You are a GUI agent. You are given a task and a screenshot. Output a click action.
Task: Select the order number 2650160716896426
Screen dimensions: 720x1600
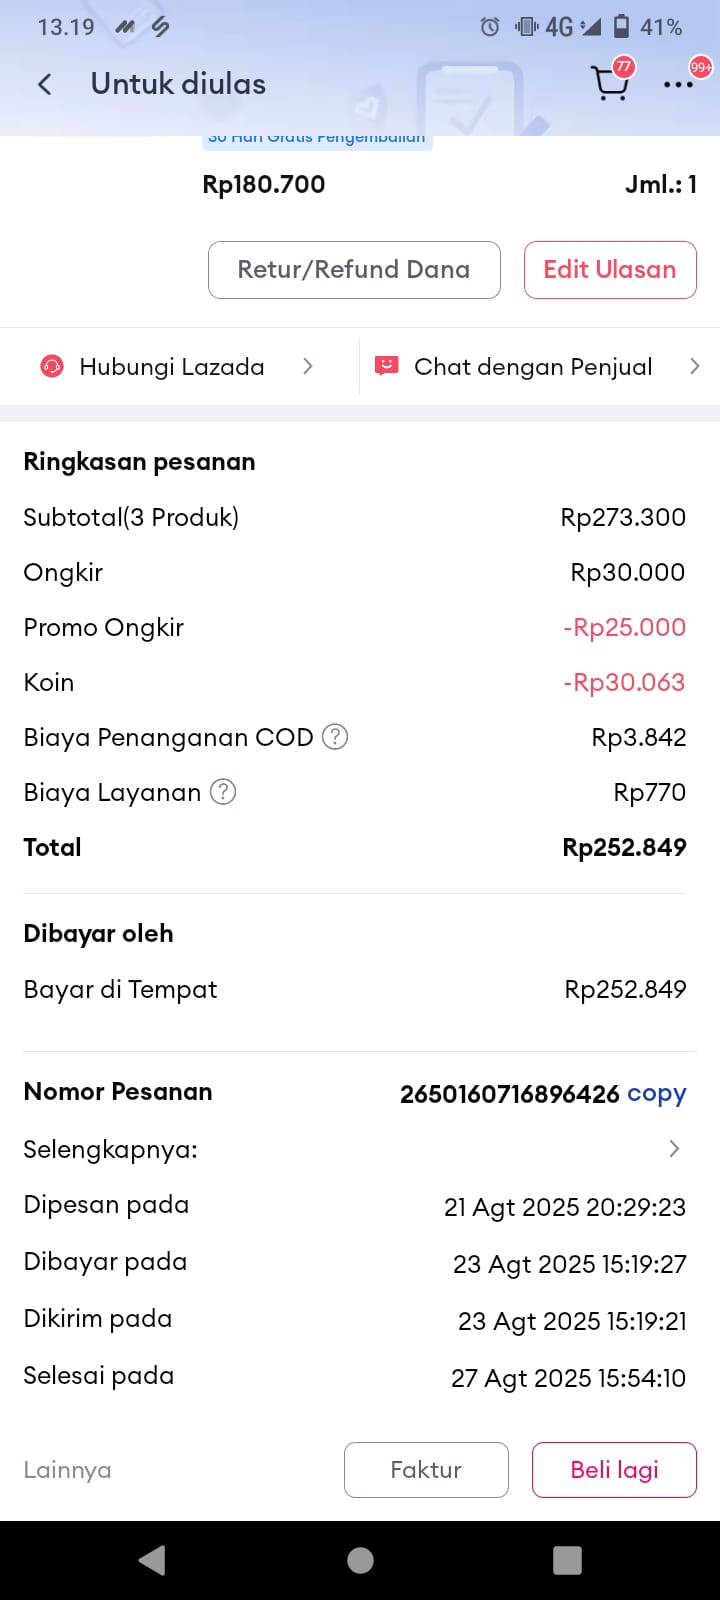click(510, 1094)
